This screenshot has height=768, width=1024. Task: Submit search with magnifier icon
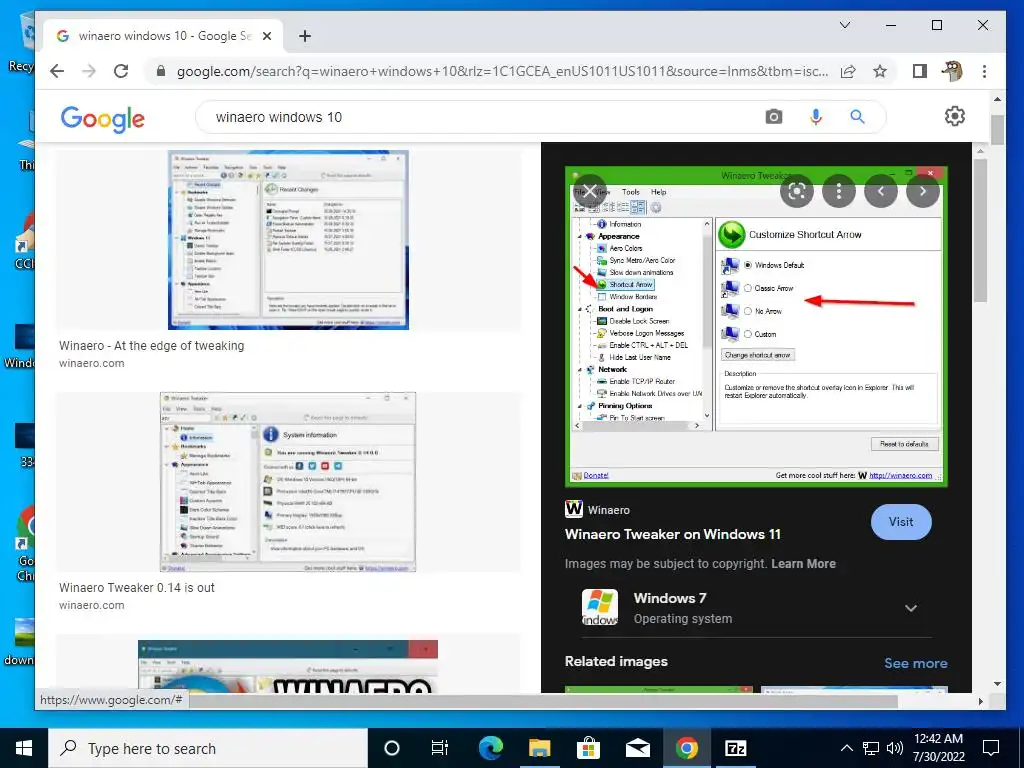click(857, 117)
